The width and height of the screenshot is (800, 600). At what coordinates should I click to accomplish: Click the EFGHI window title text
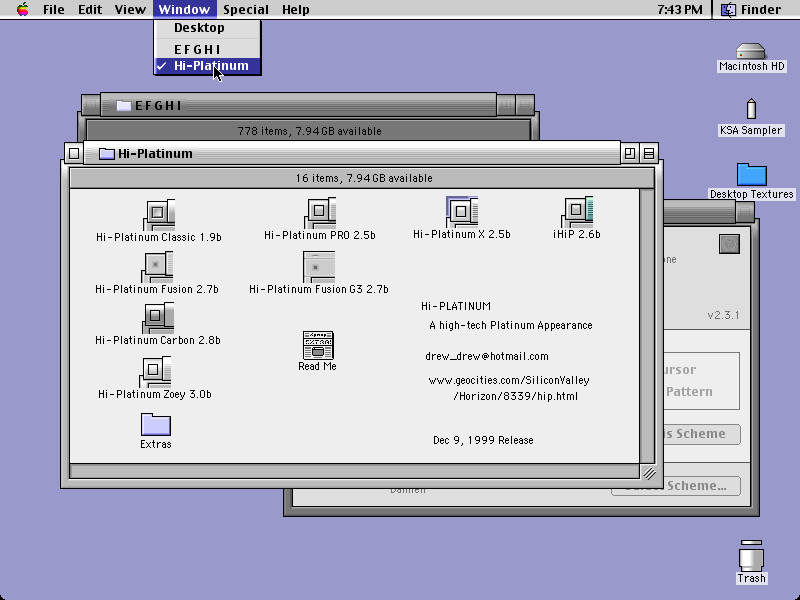coord(158,106)
